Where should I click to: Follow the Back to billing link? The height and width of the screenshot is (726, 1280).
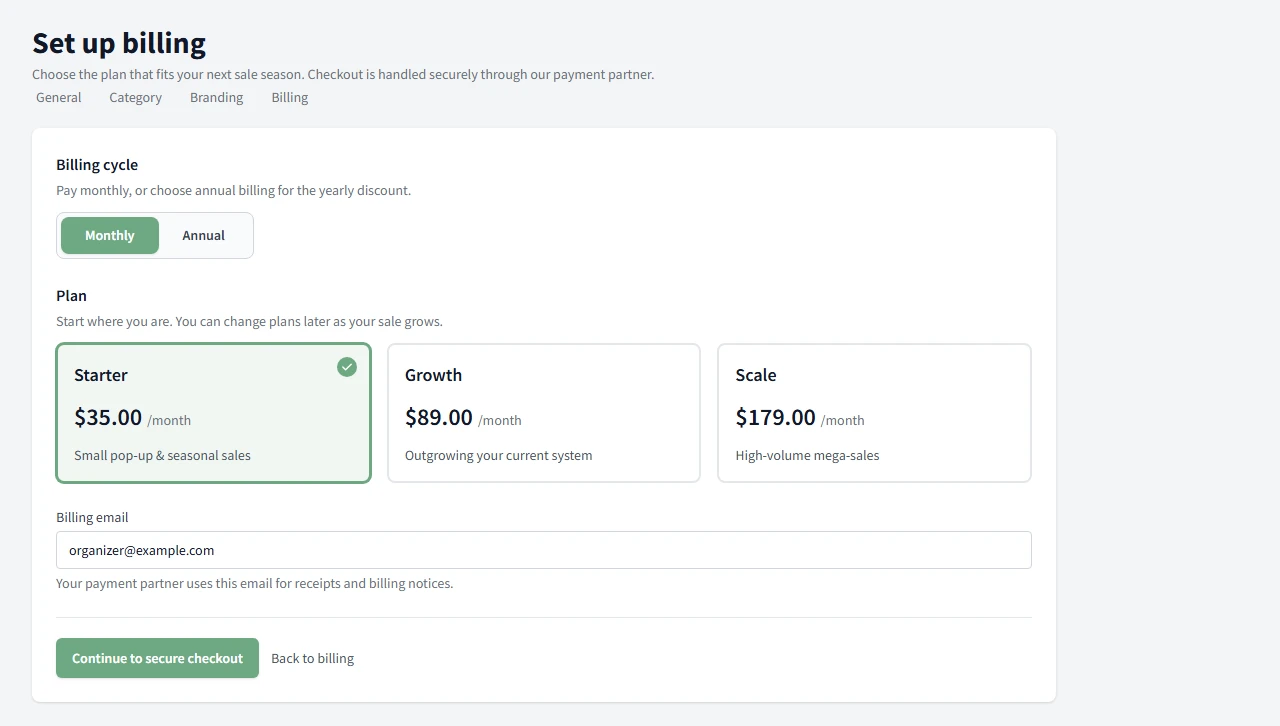click(313, 658)
